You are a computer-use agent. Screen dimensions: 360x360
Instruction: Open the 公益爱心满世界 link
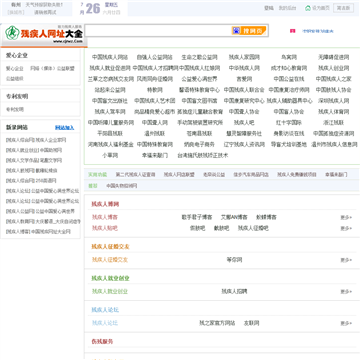[199, 79]
